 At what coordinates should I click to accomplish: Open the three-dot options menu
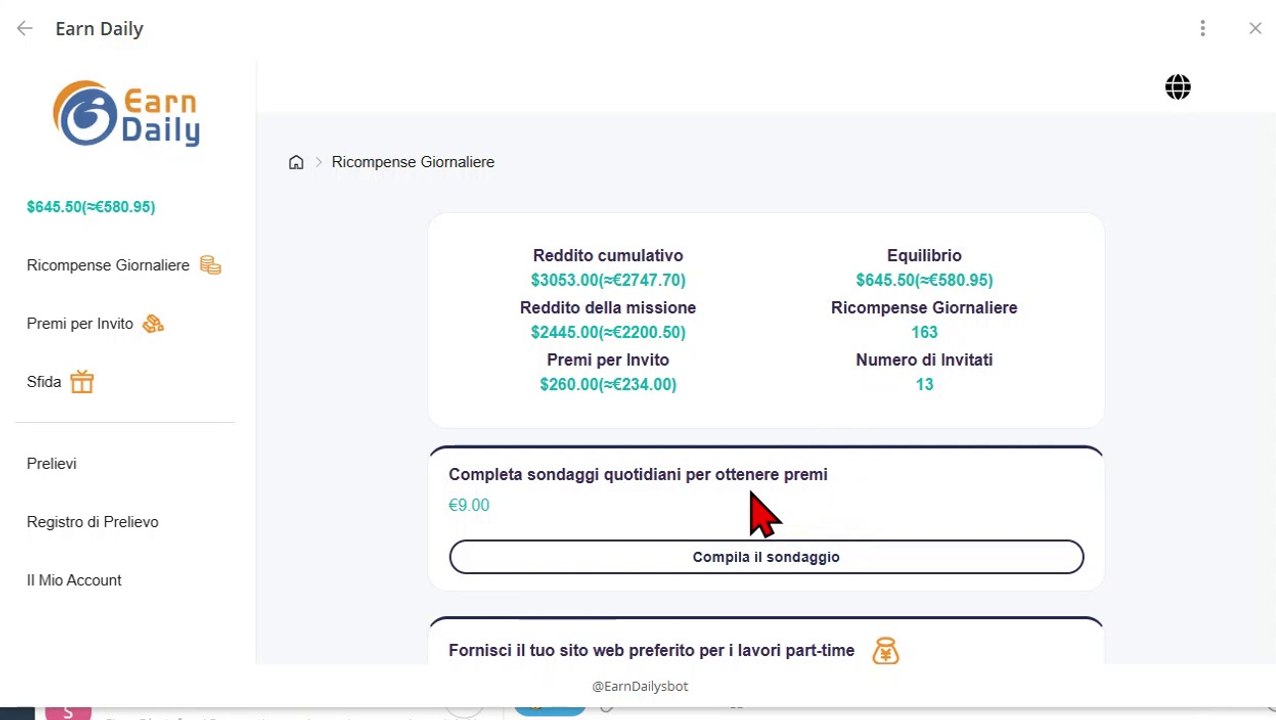[1203, 29]
